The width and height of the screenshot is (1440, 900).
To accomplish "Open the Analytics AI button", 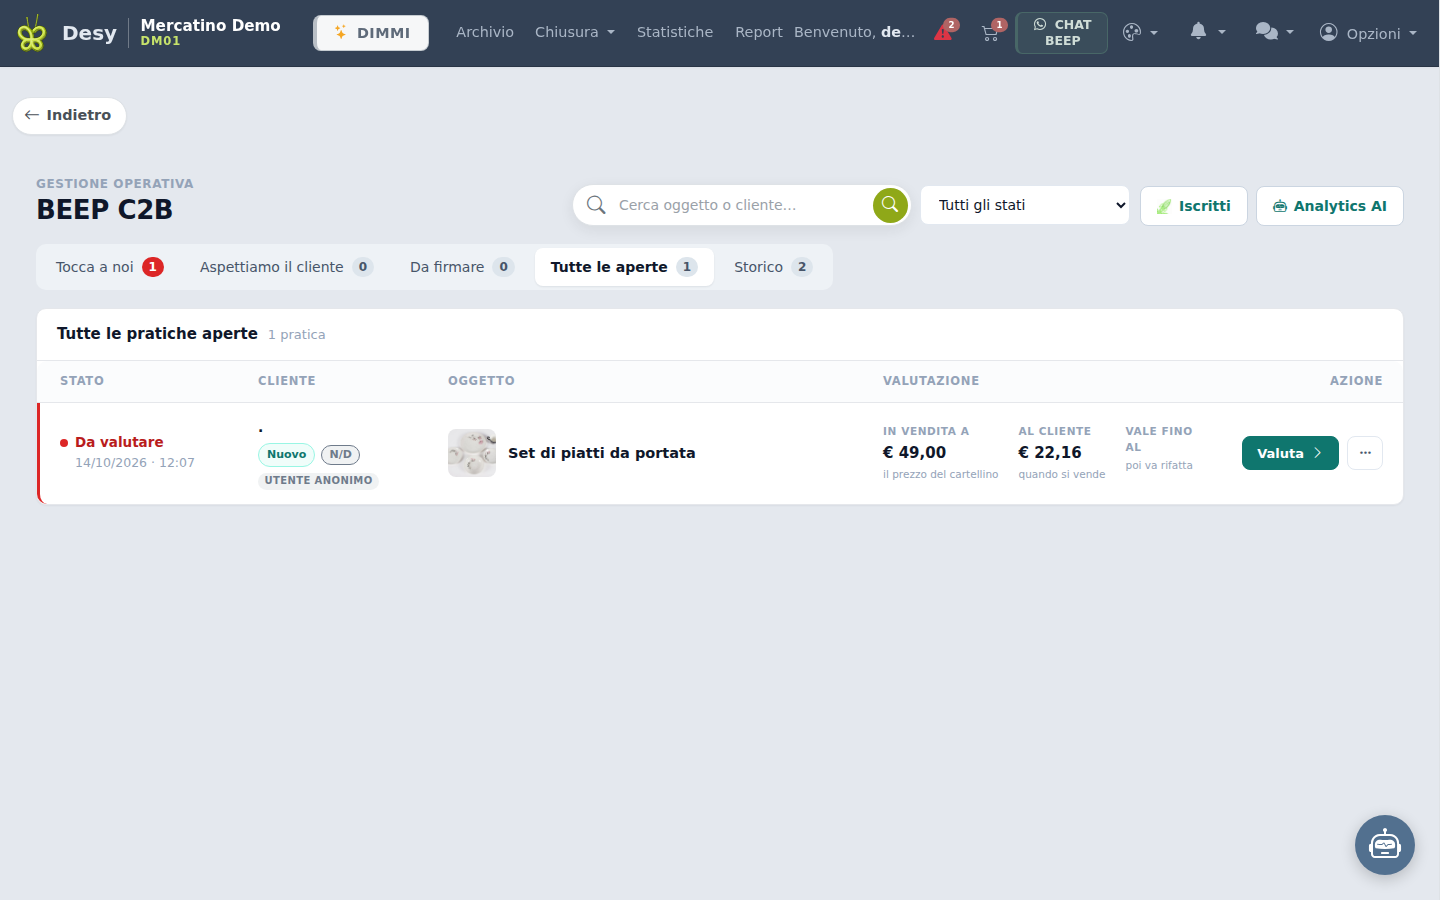I will (1329, 206).
